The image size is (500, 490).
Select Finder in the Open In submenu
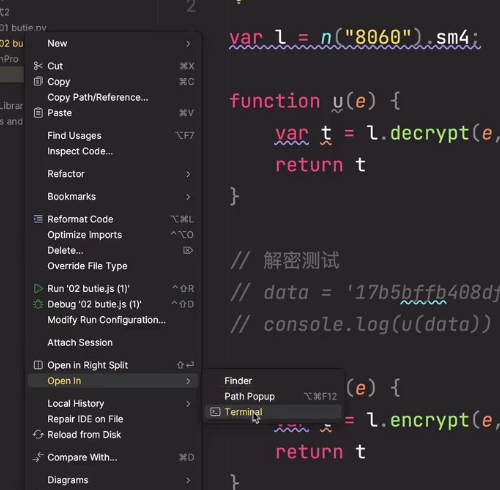click(x=273, y=381)
